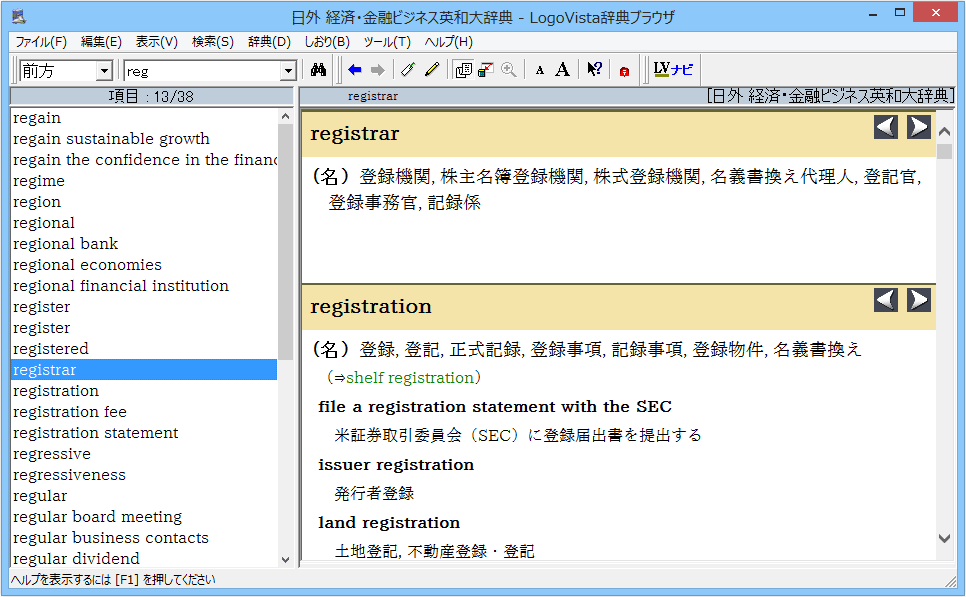Open the しおり(B) menu
966x597 pixels.
pos(327,42)
